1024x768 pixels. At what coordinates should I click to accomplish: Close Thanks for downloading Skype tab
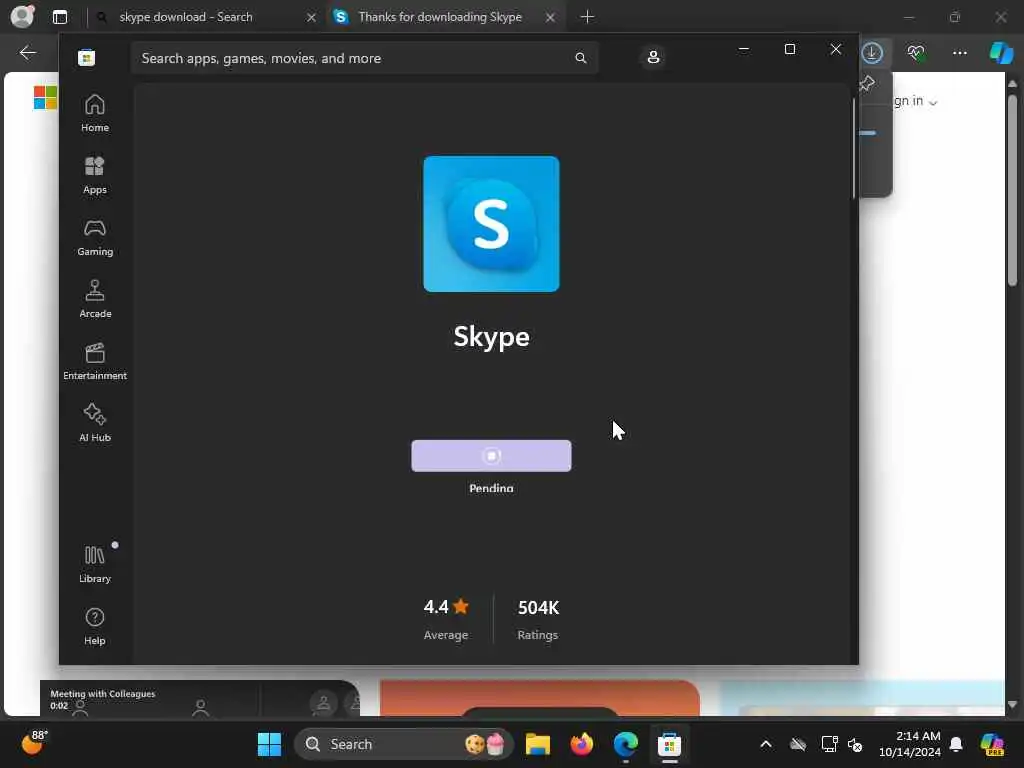click(551, 18)
